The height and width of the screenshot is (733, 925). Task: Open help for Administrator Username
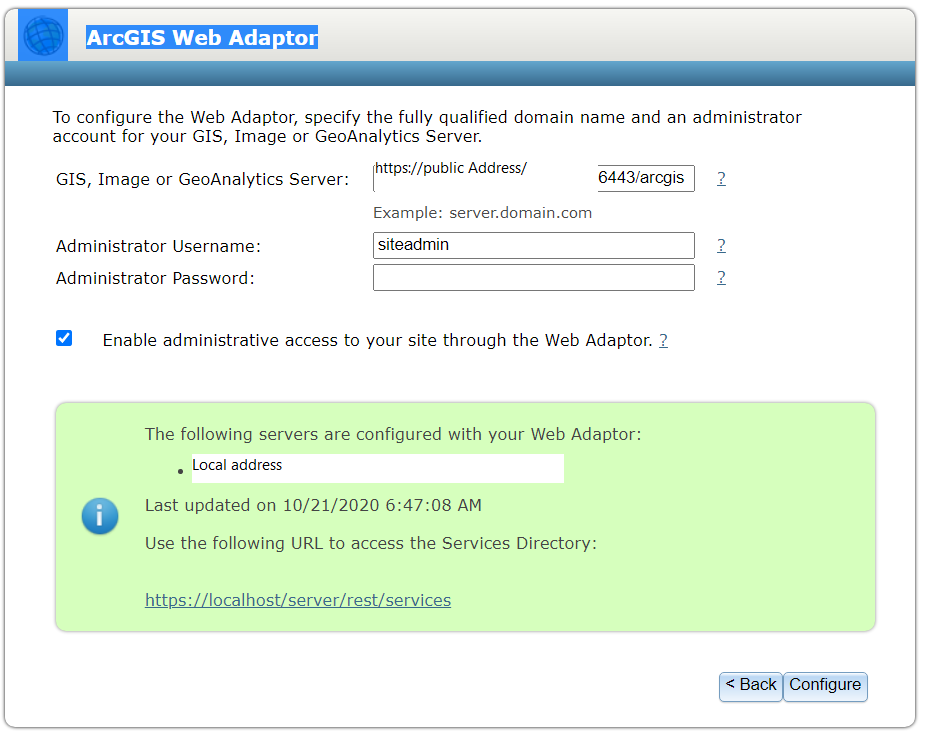click(x=721, y=245)
